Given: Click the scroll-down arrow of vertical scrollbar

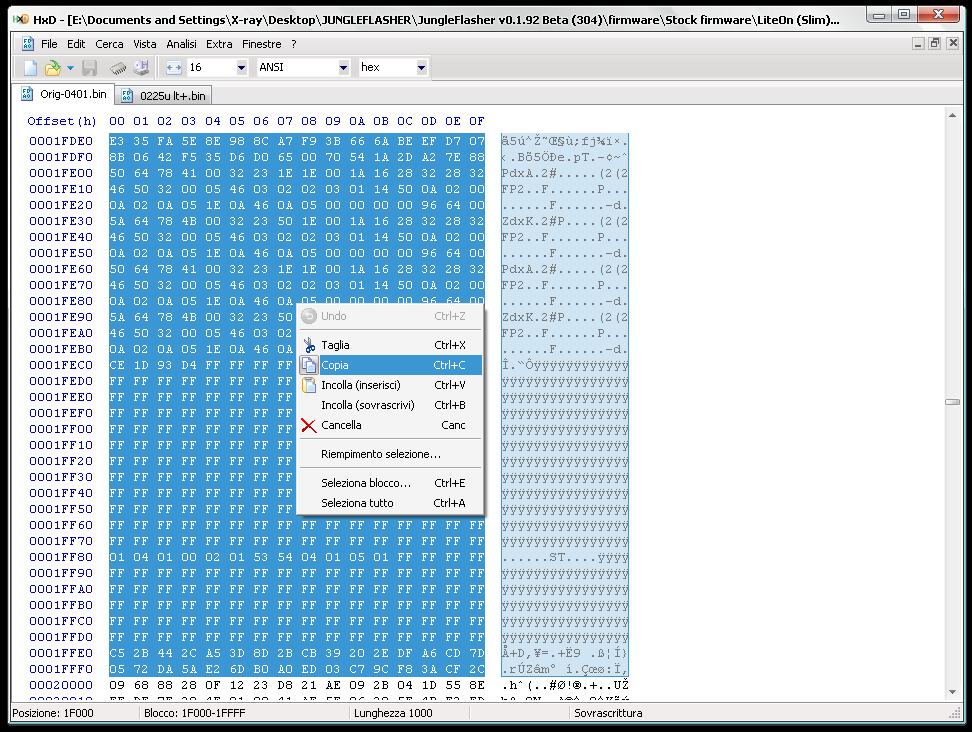Looking at the screenshot, I should pyautogui.click(x=953, y=692).
